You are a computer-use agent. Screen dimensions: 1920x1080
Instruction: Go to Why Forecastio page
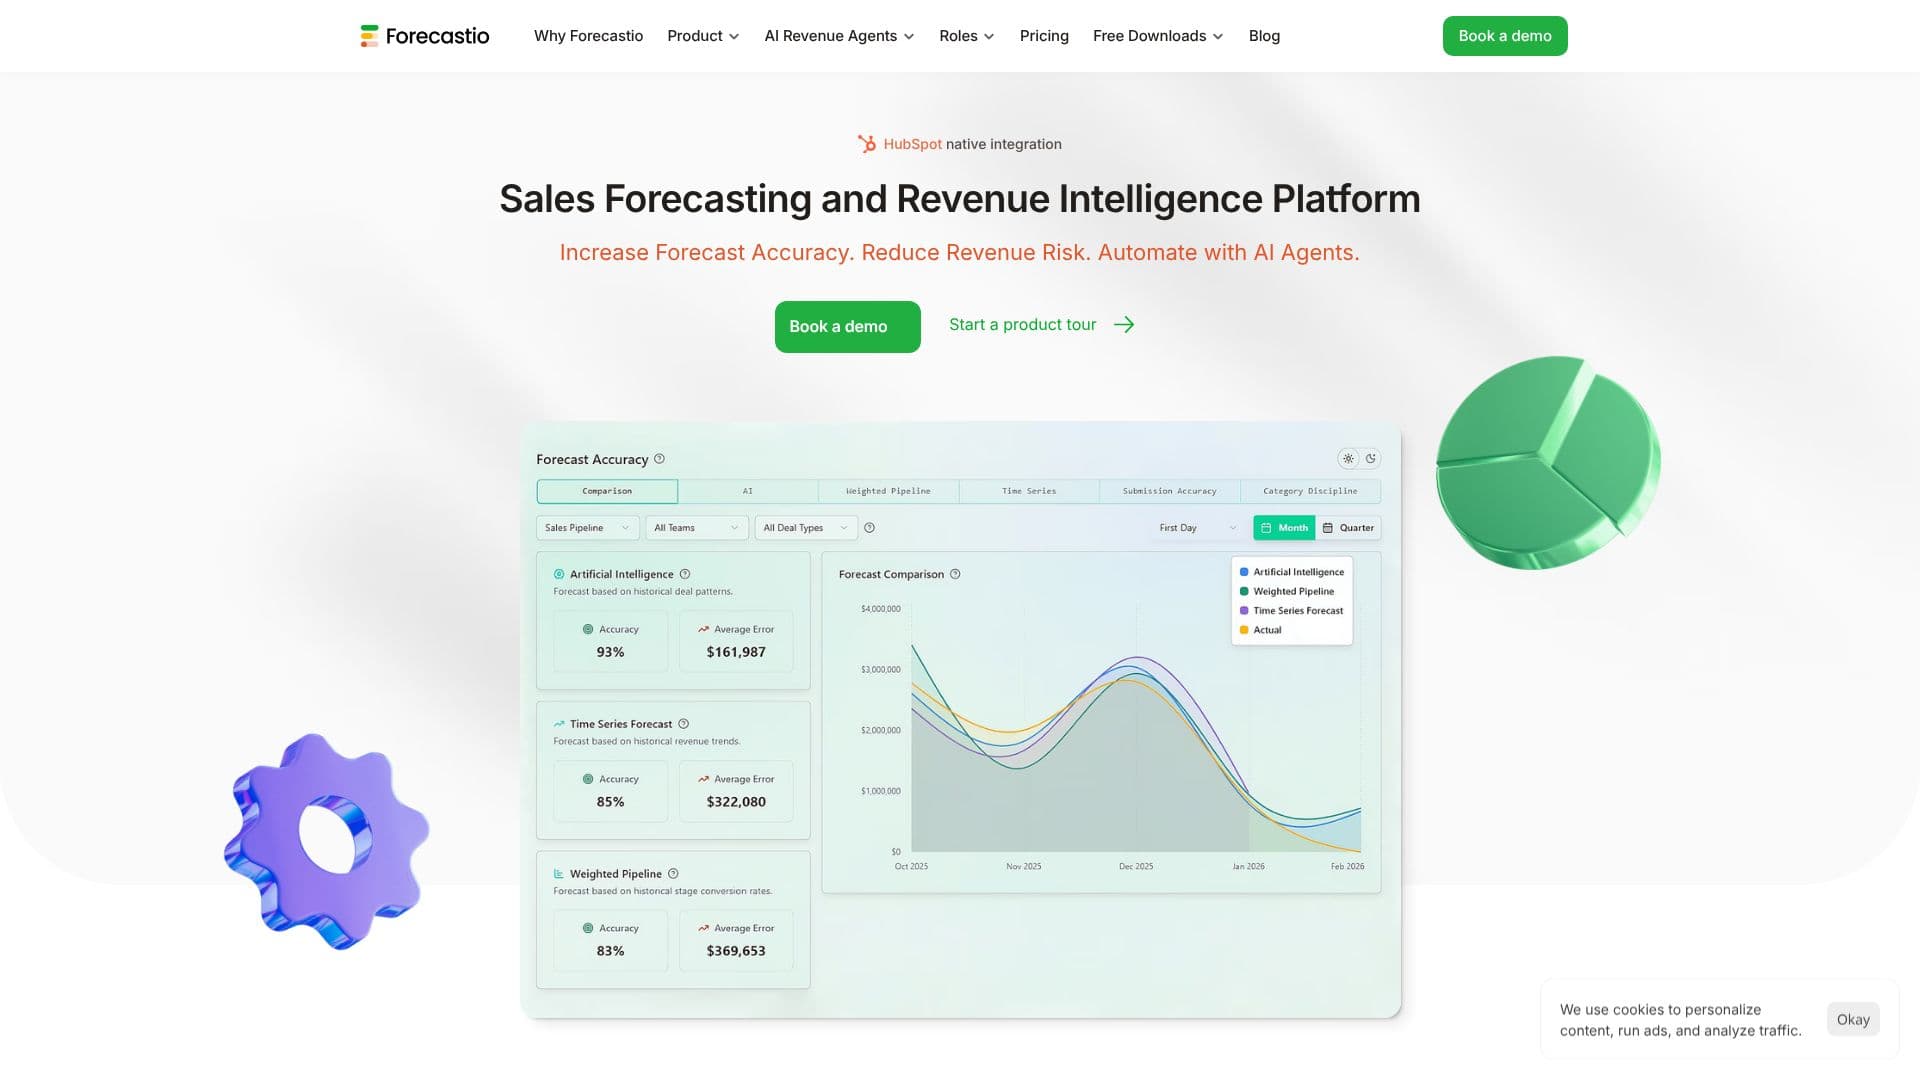point(588,36)
